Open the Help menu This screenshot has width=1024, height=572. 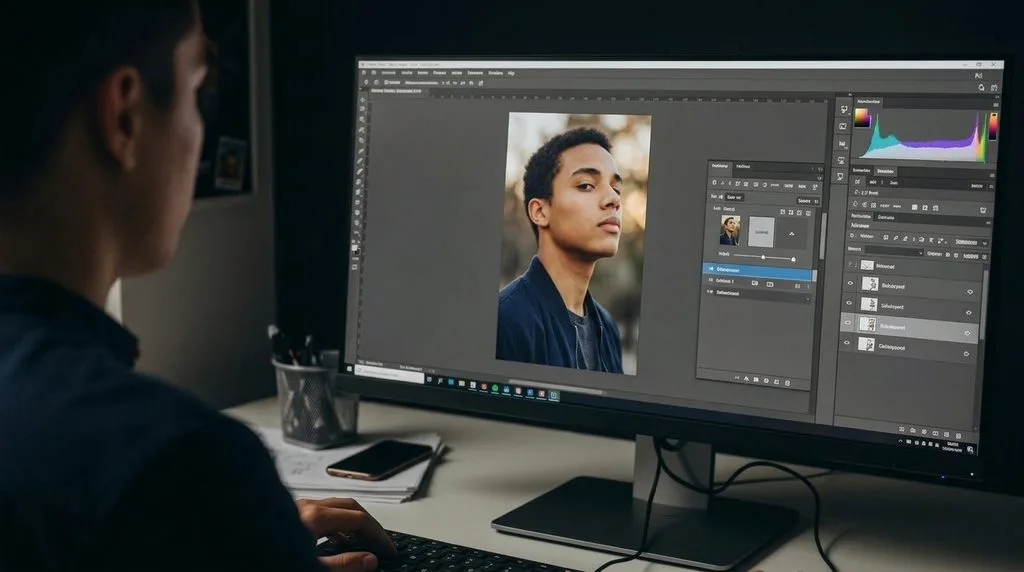tap(511, 73)
